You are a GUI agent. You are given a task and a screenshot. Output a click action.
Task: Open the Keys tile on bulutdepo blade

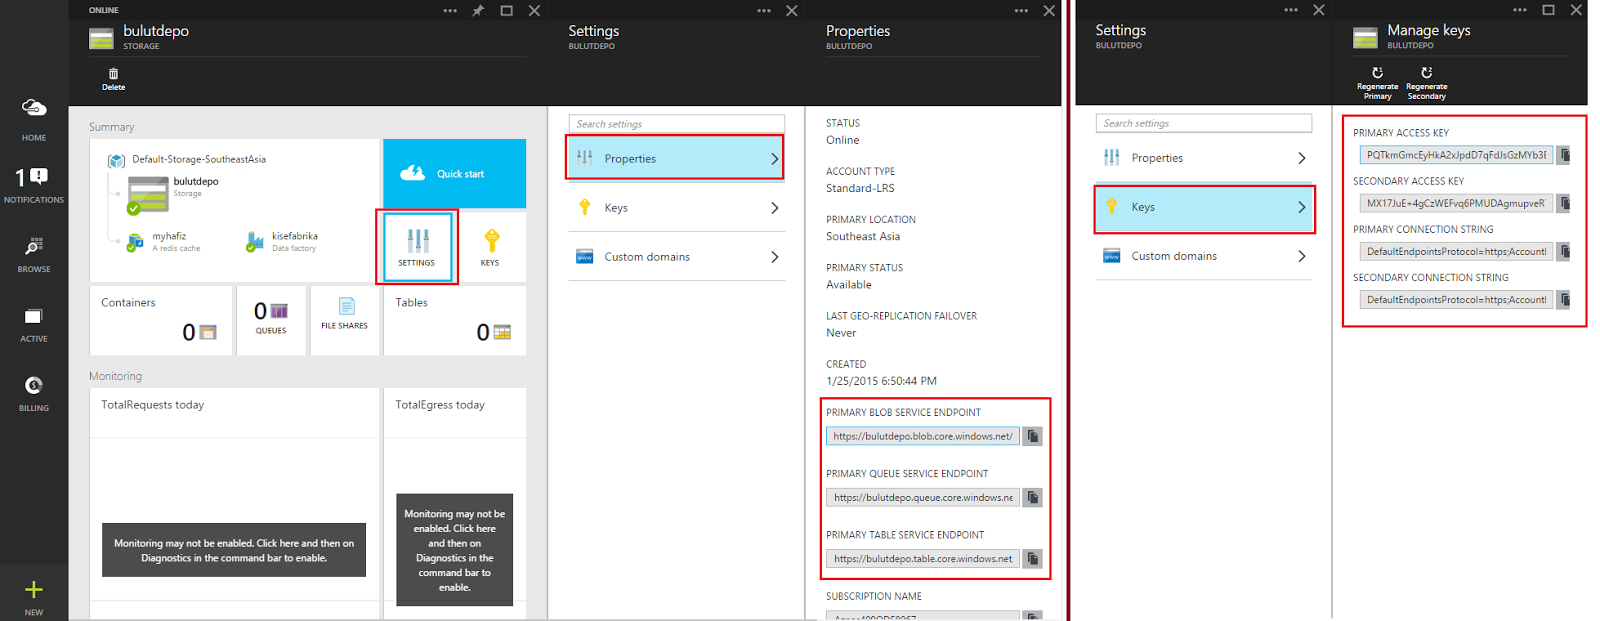[x=490, y=246]
